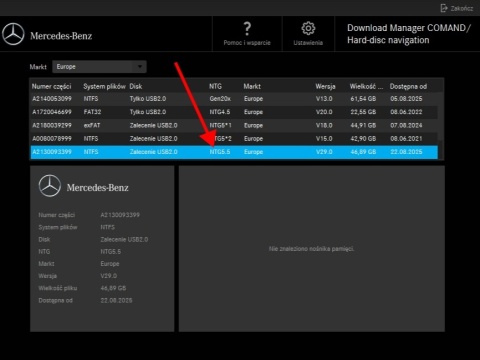Click date 05.08.2025 cell
480x360 pixels.
406,99
